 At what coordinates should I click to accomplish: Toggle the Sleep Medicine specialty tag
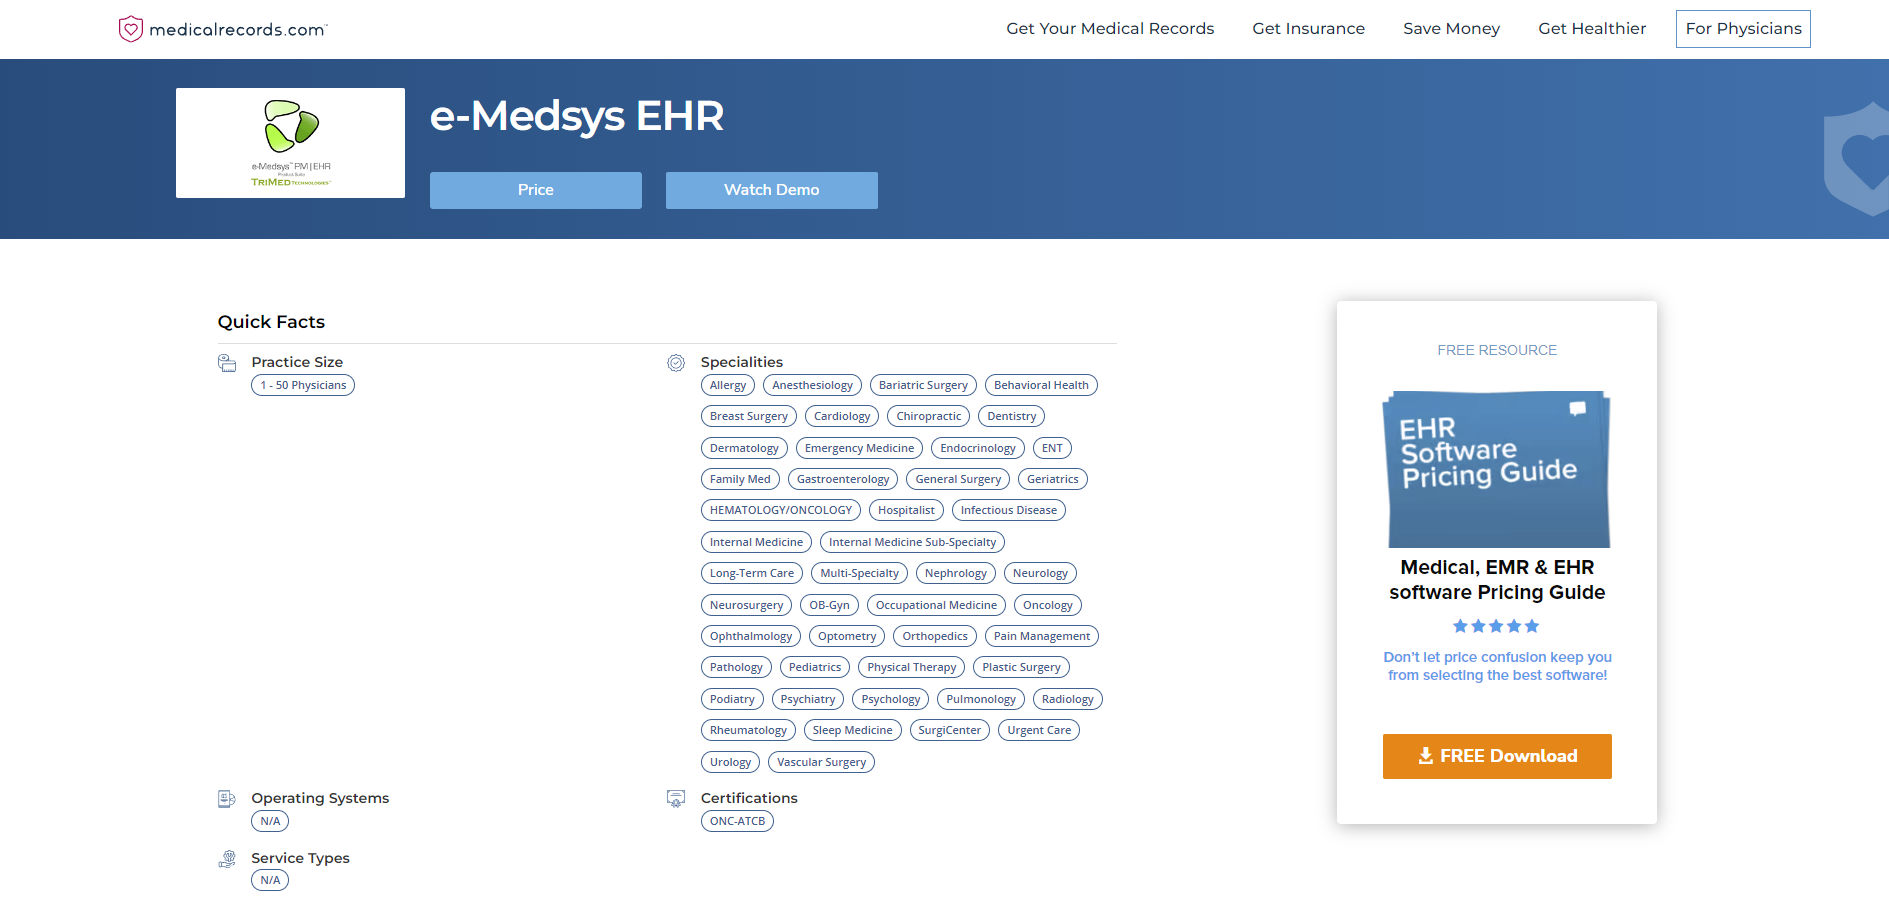pos(852,729)
